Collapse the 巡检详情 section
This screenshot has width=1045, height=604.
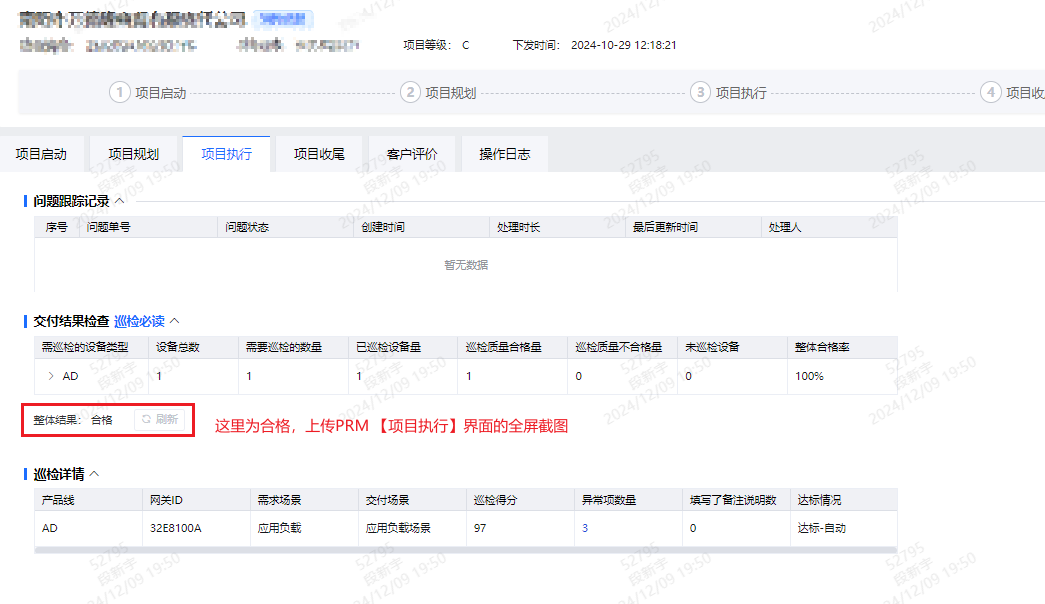point(95,473)
